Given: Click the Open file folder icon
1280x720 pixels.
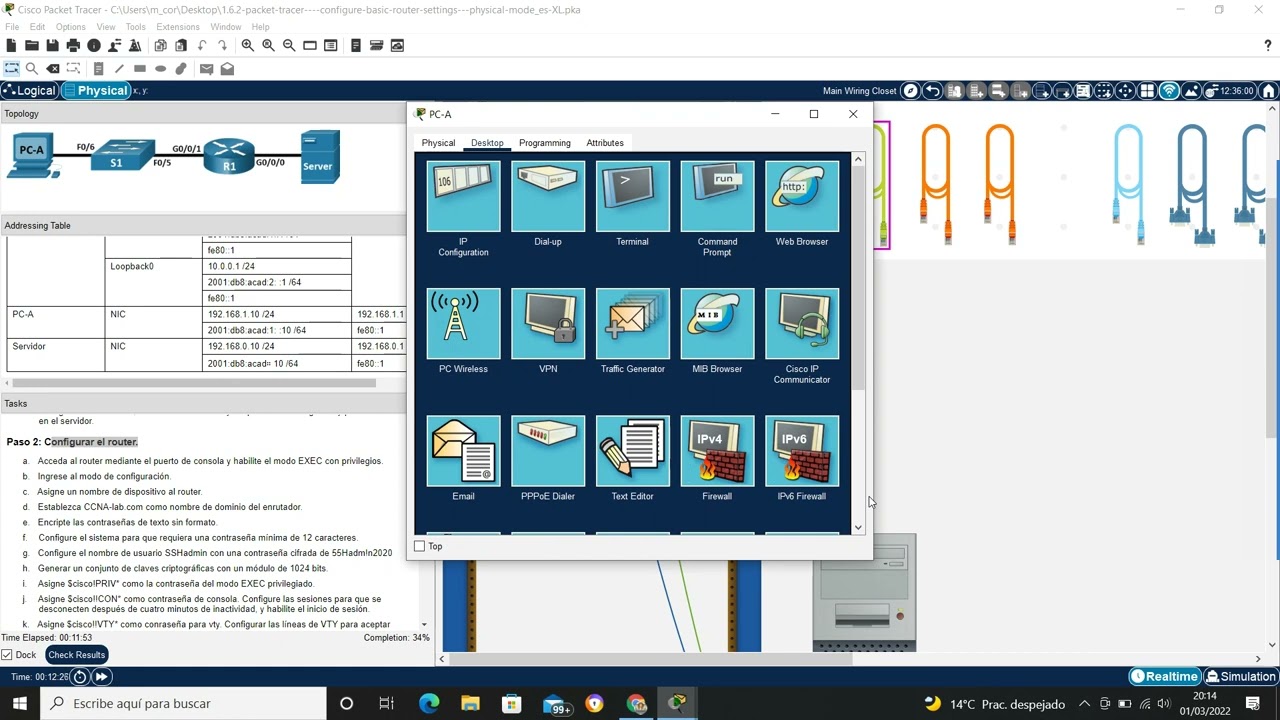Looking at the screenshot, I should (x=32, y=45).
